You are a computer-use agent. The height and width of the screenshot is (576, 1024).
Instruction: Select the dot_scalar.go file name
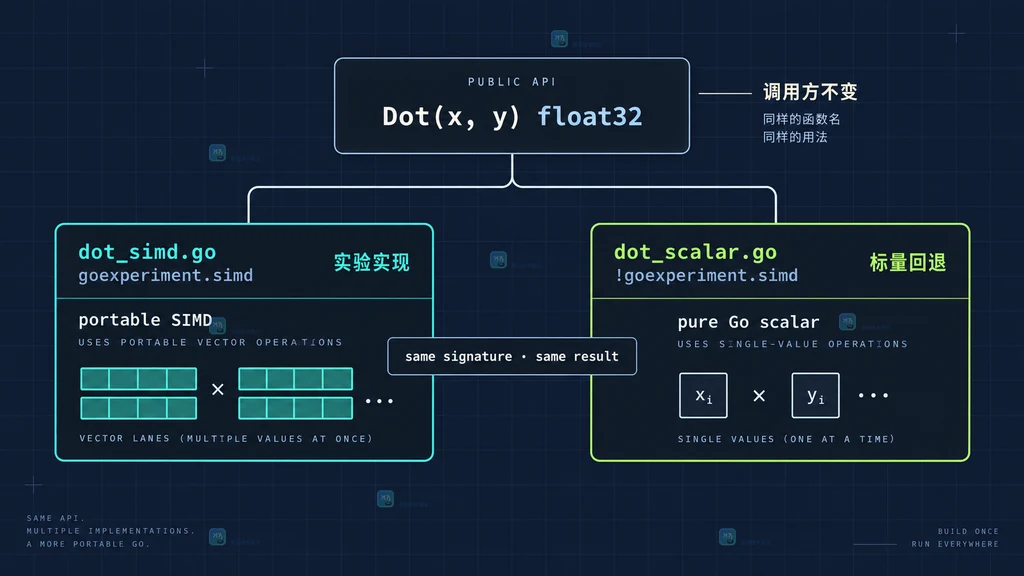(x=695, y=252)
